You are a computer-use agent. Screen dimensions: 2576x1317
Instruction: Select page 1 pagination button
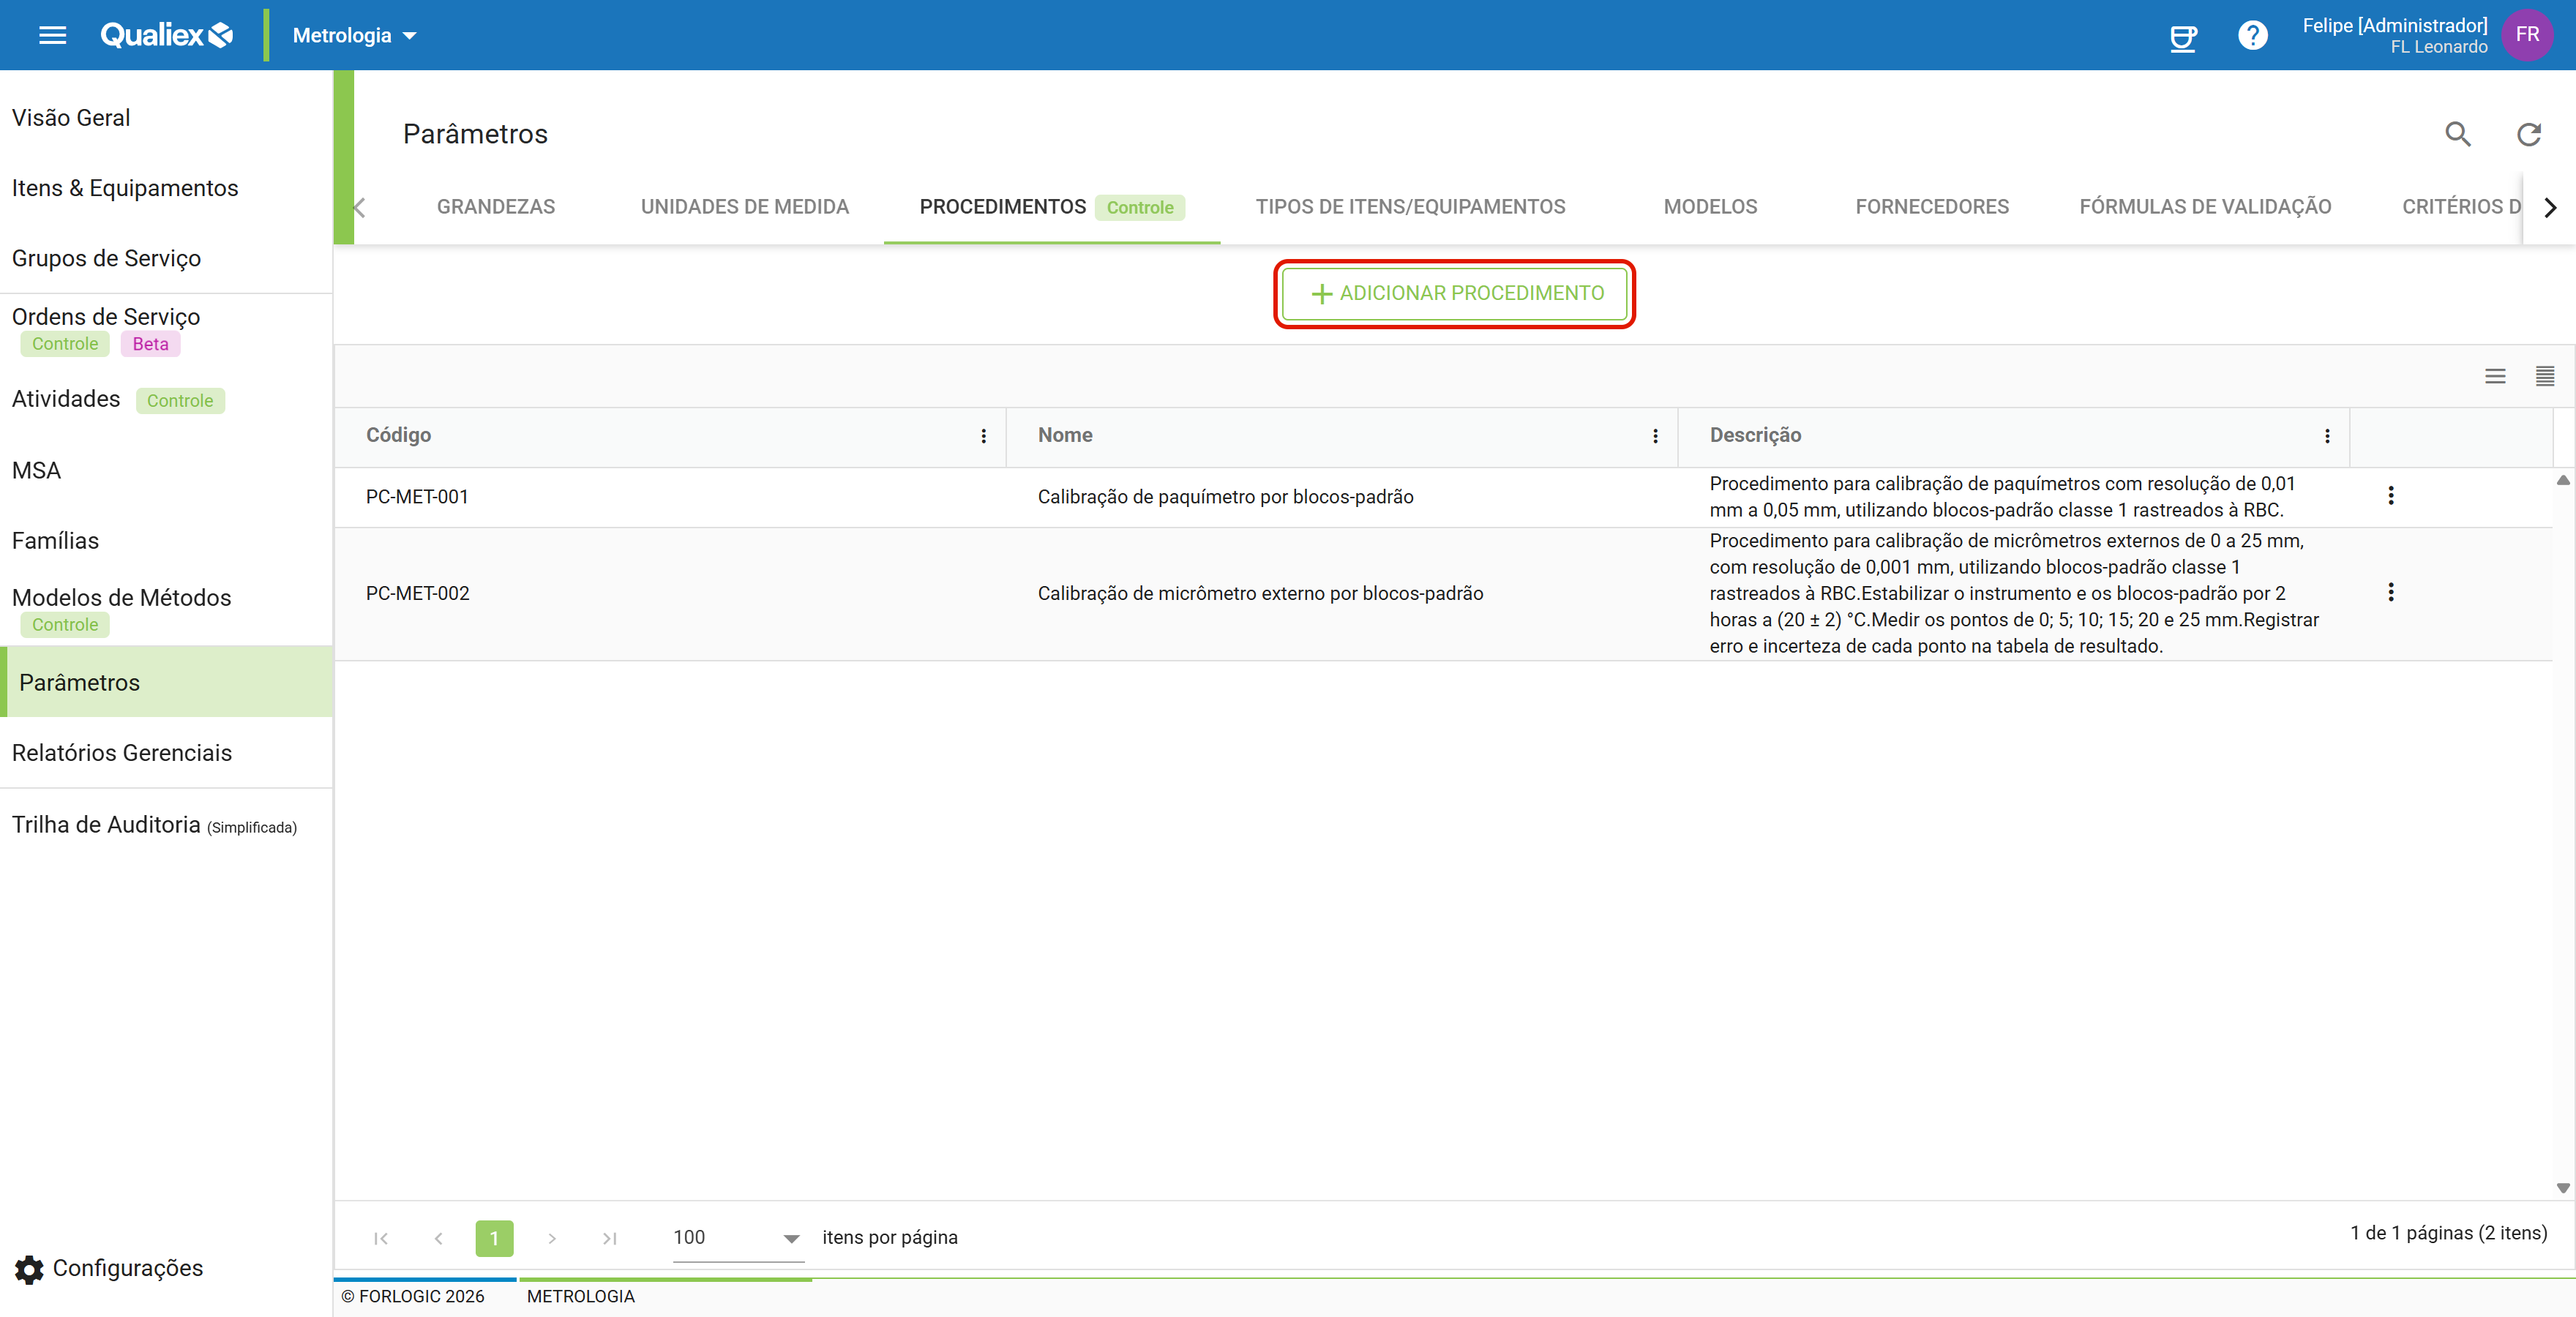point(494,1238)
